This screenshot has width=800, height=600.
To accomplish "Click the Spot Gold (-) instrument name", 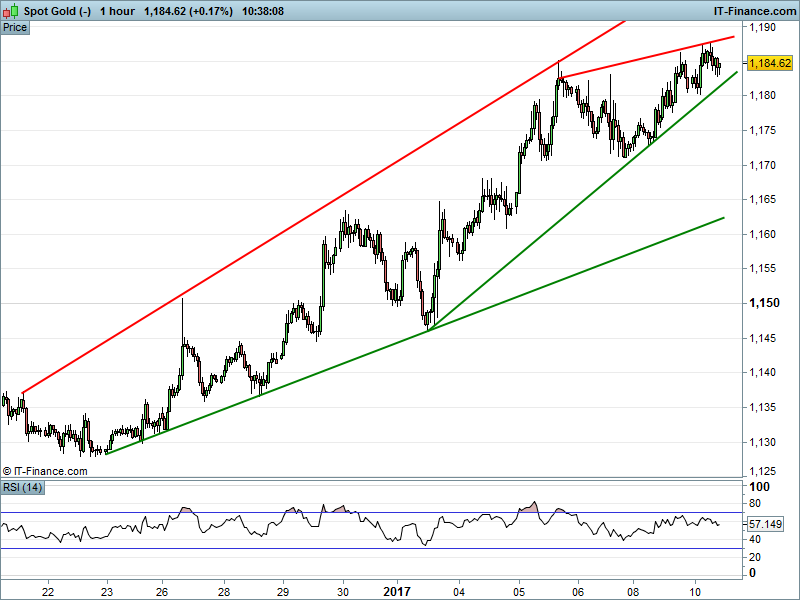I will click(57, 11).
